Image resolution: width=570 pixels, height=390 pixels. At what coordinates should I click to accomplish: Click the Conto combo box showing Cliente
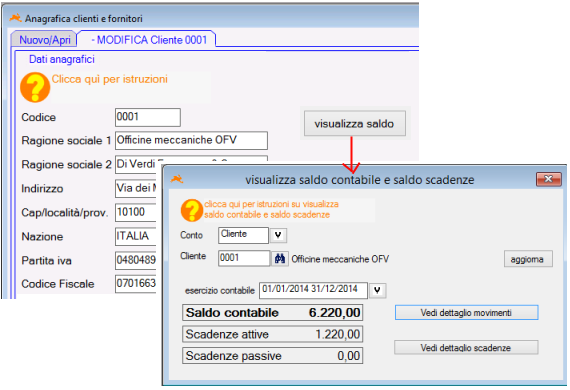tap(244, 235)
